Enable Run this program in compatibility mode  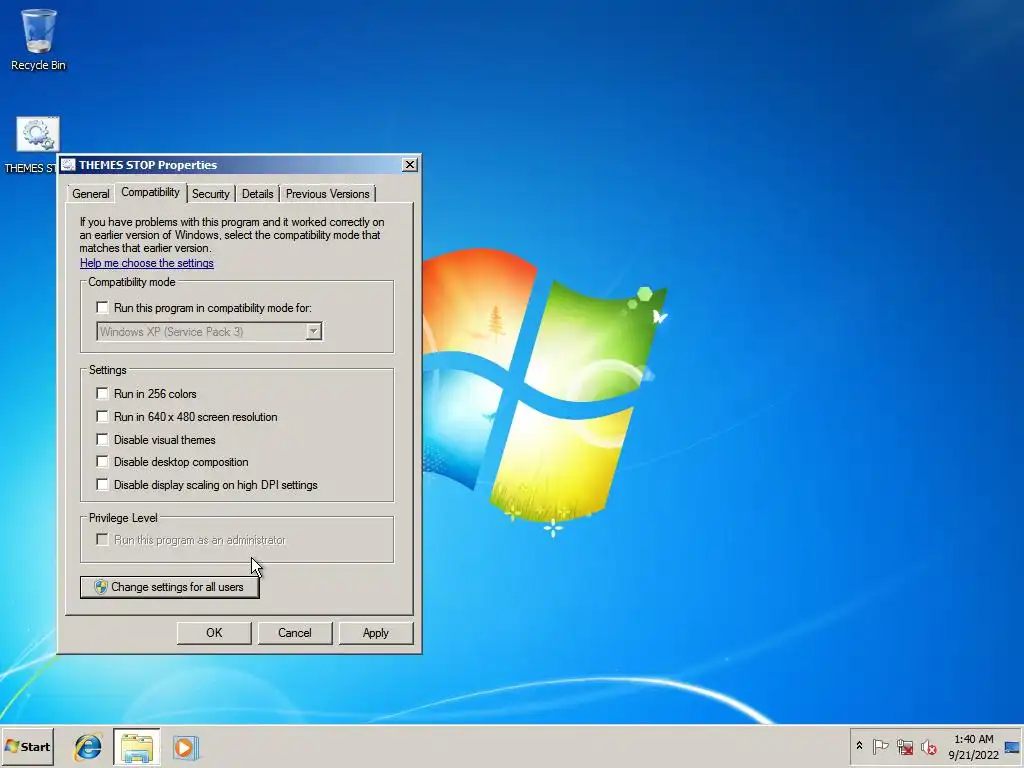coord(103,308)
